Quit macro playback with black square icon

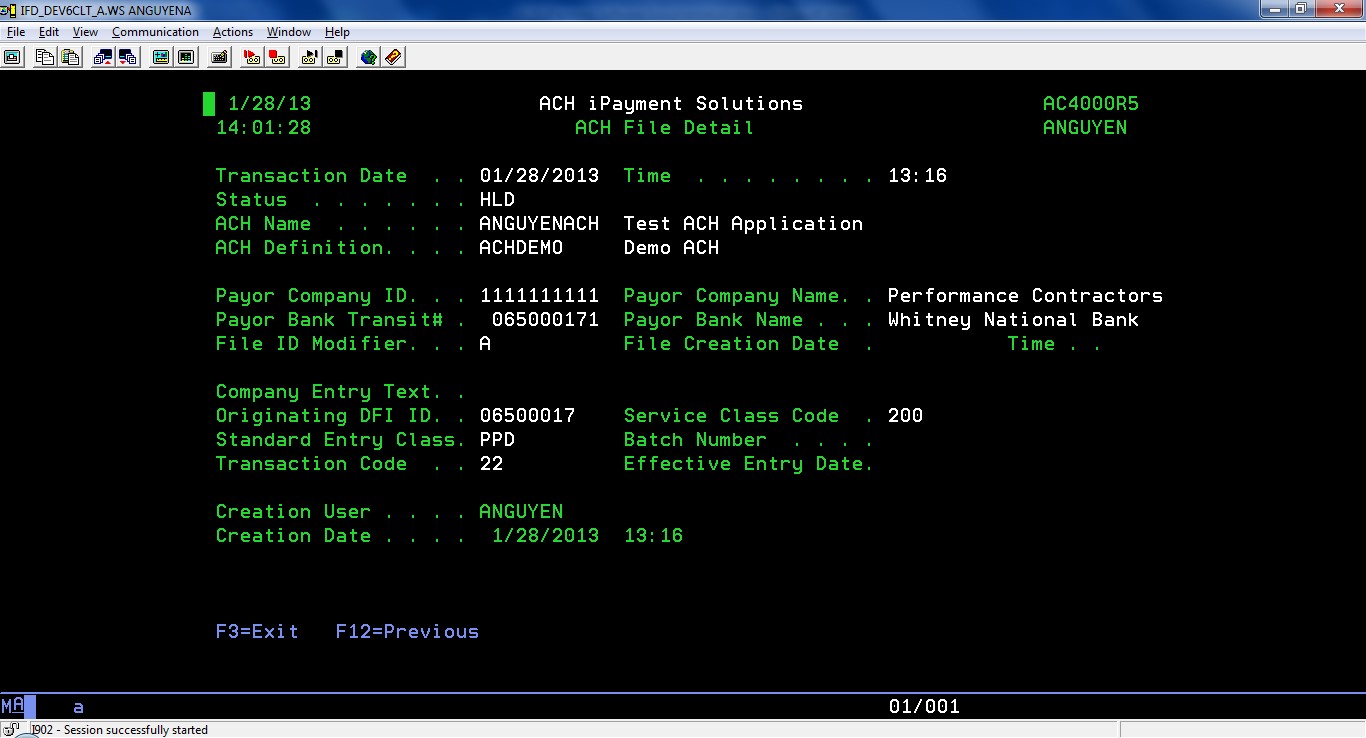[335, 57]
